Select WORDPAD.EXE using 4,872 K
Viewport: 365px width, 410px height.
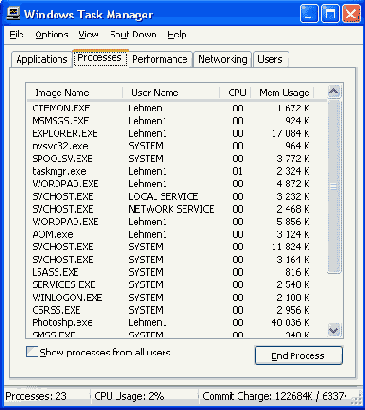(x=177, y=184)
